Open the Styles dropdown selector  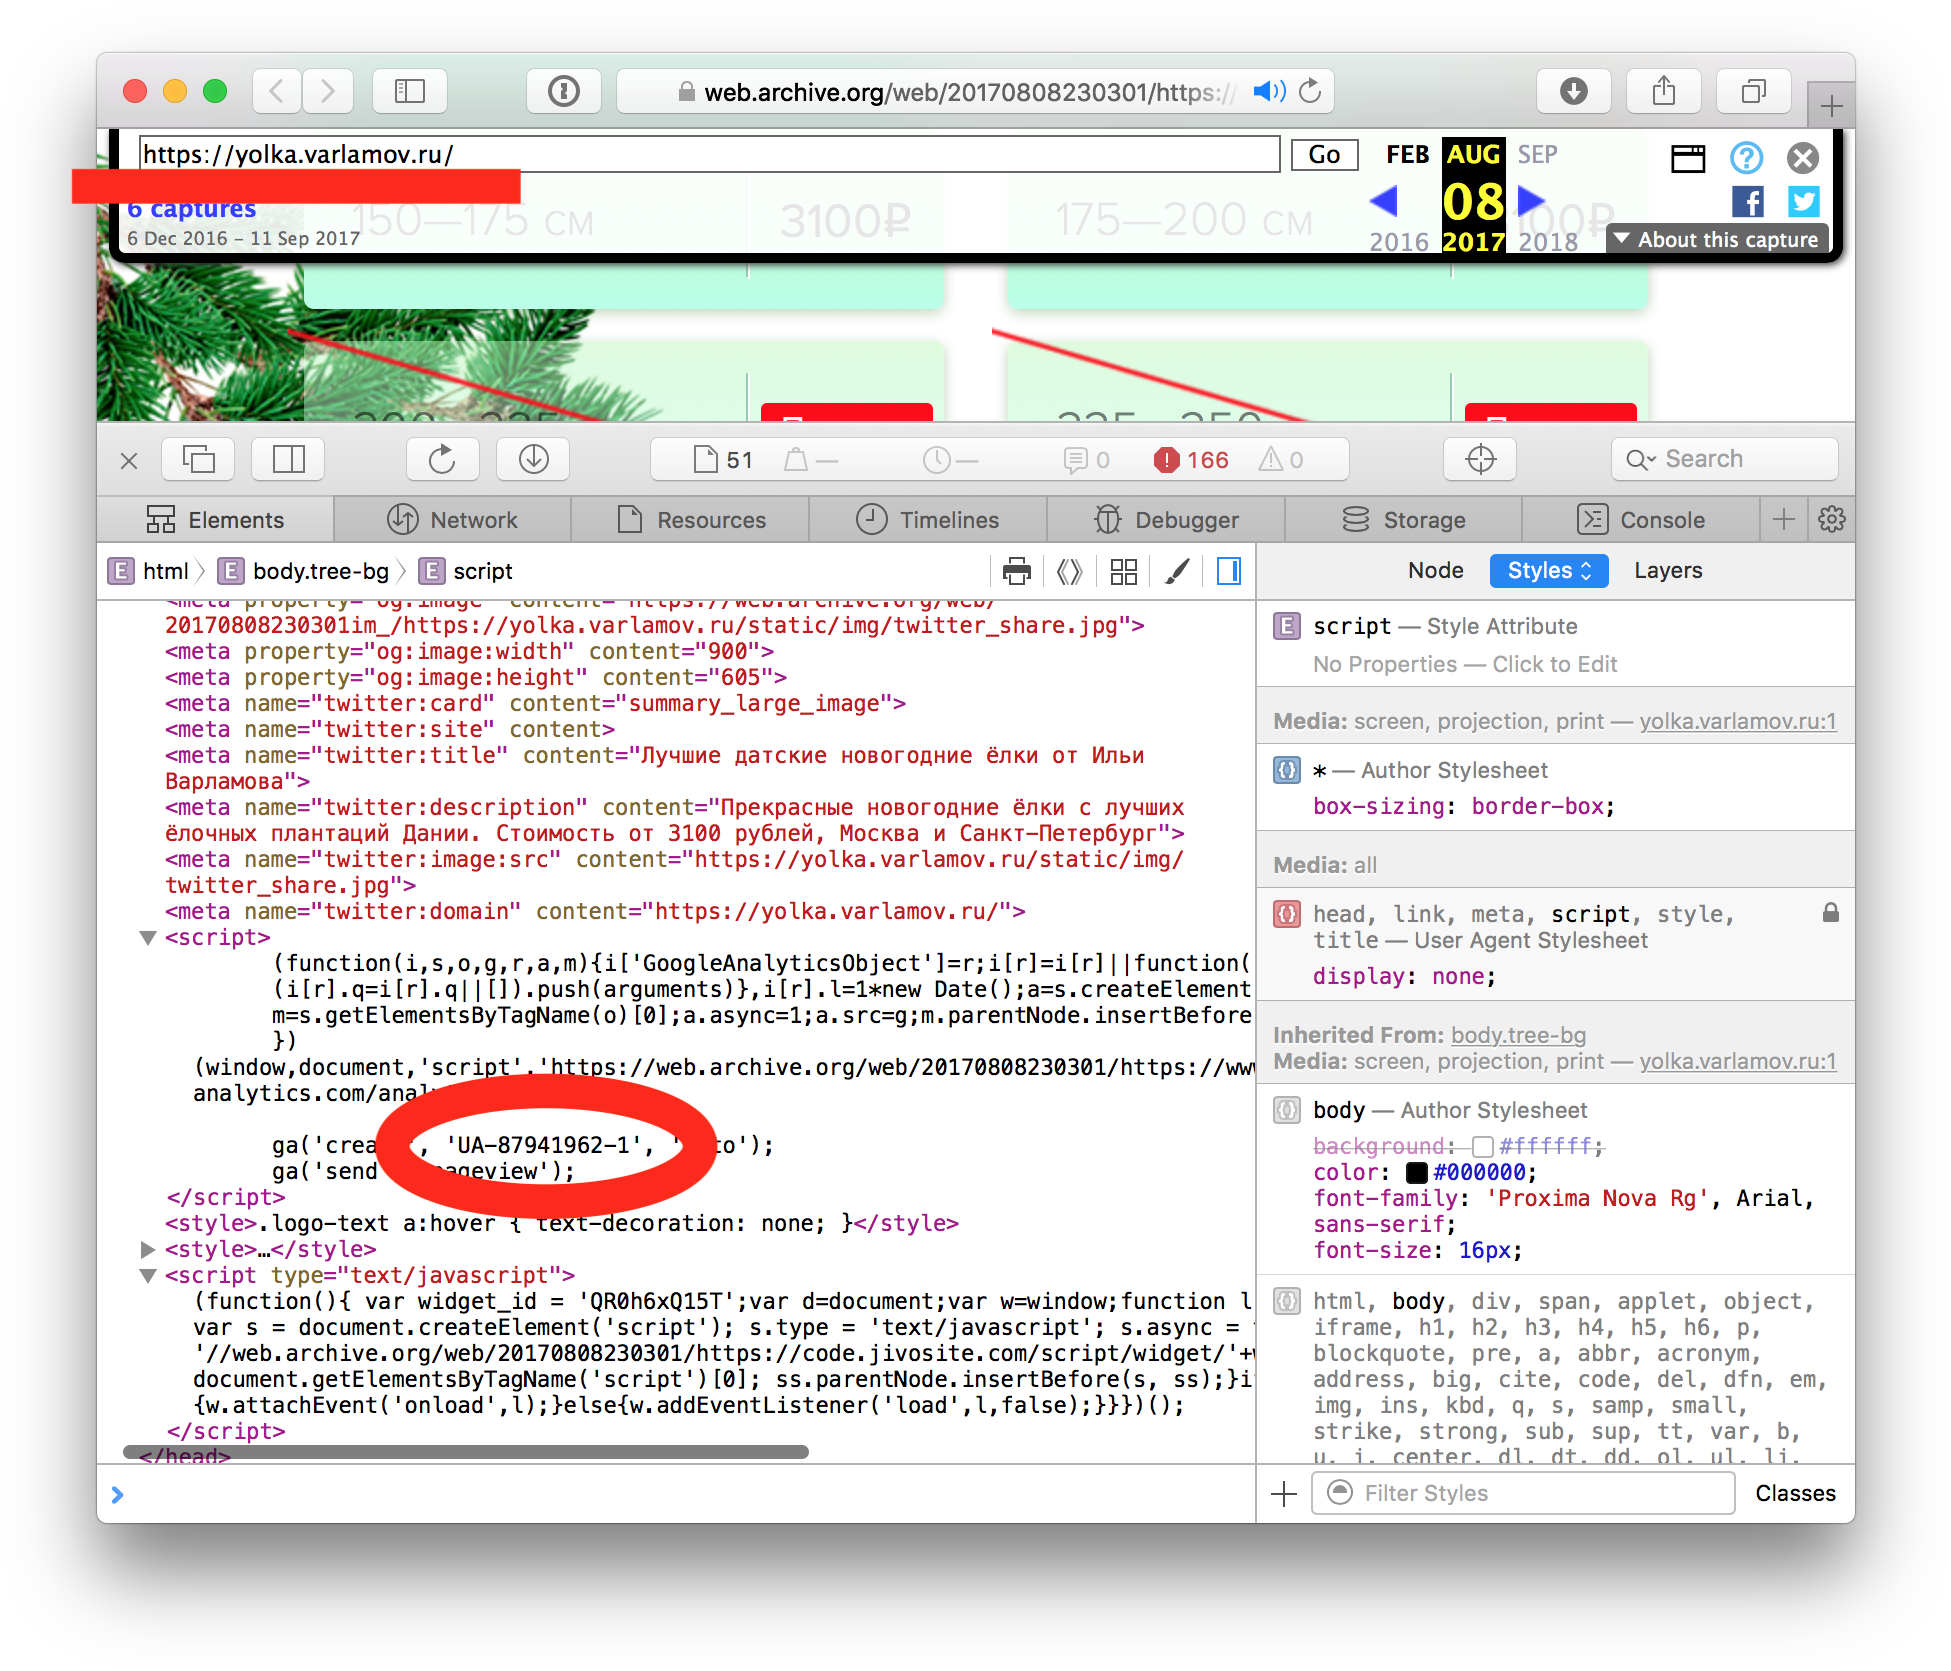point(1548,571)
